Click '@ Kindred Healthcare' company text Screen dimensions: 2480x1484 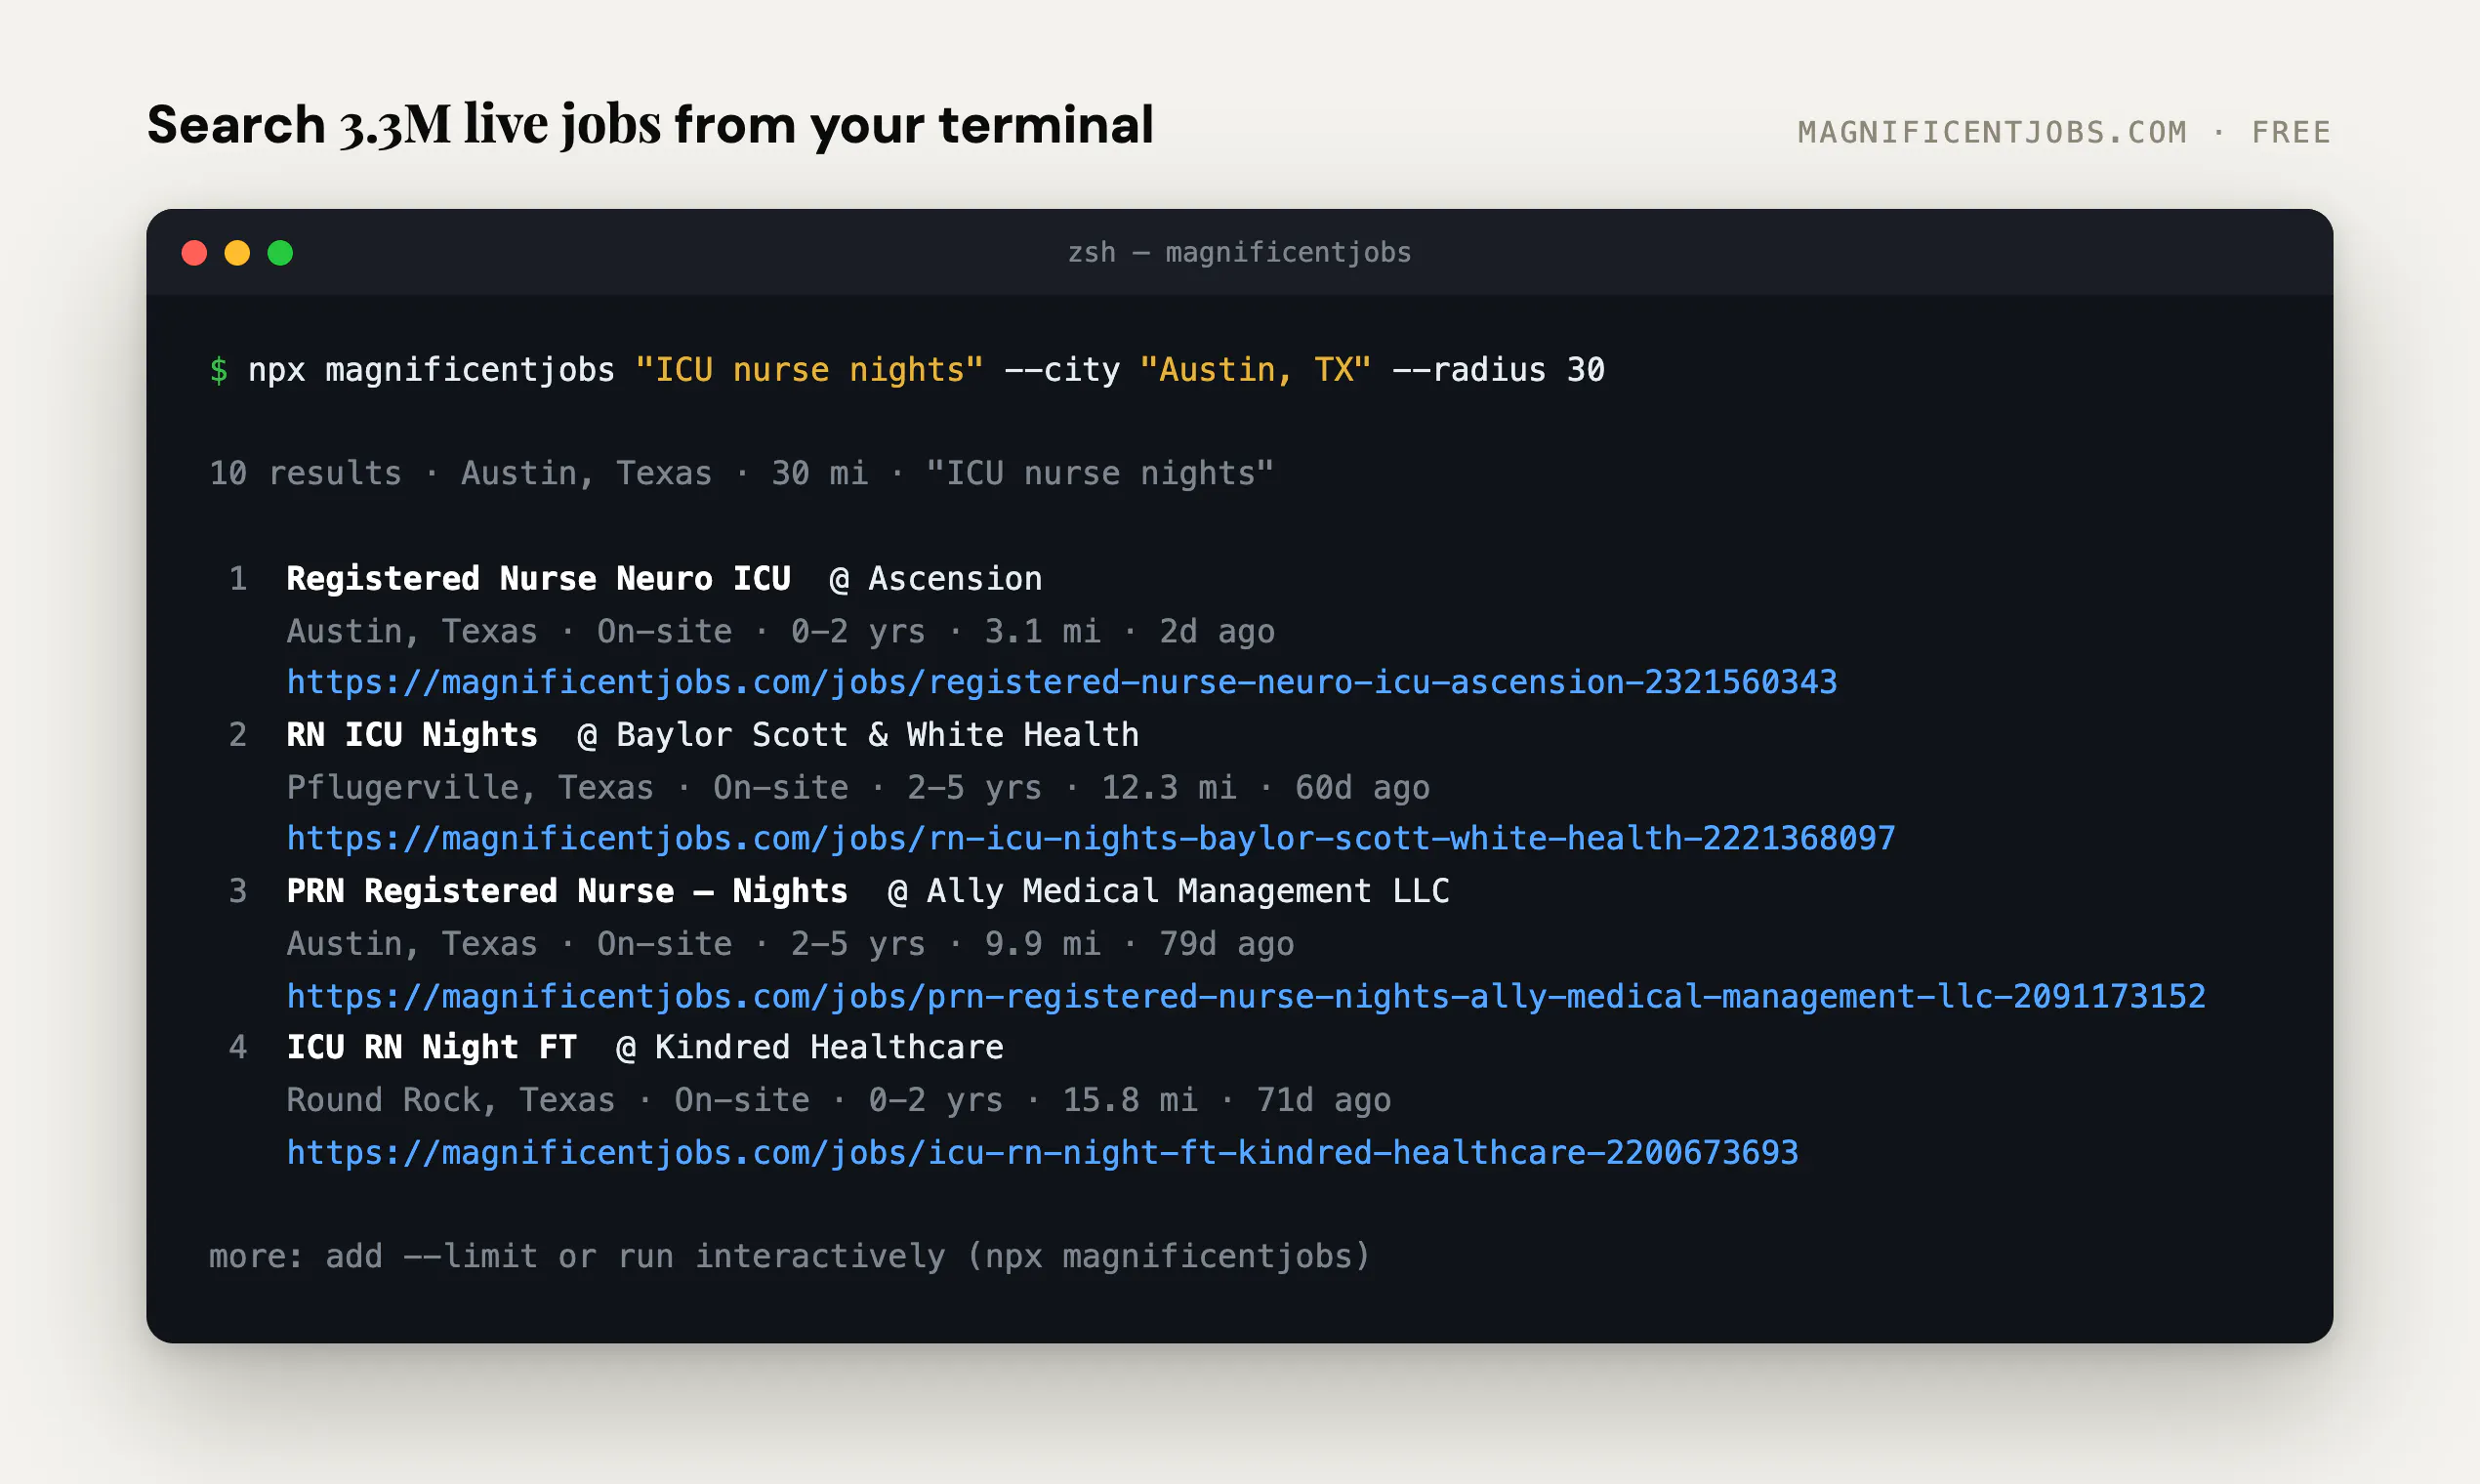point(810,1047)
